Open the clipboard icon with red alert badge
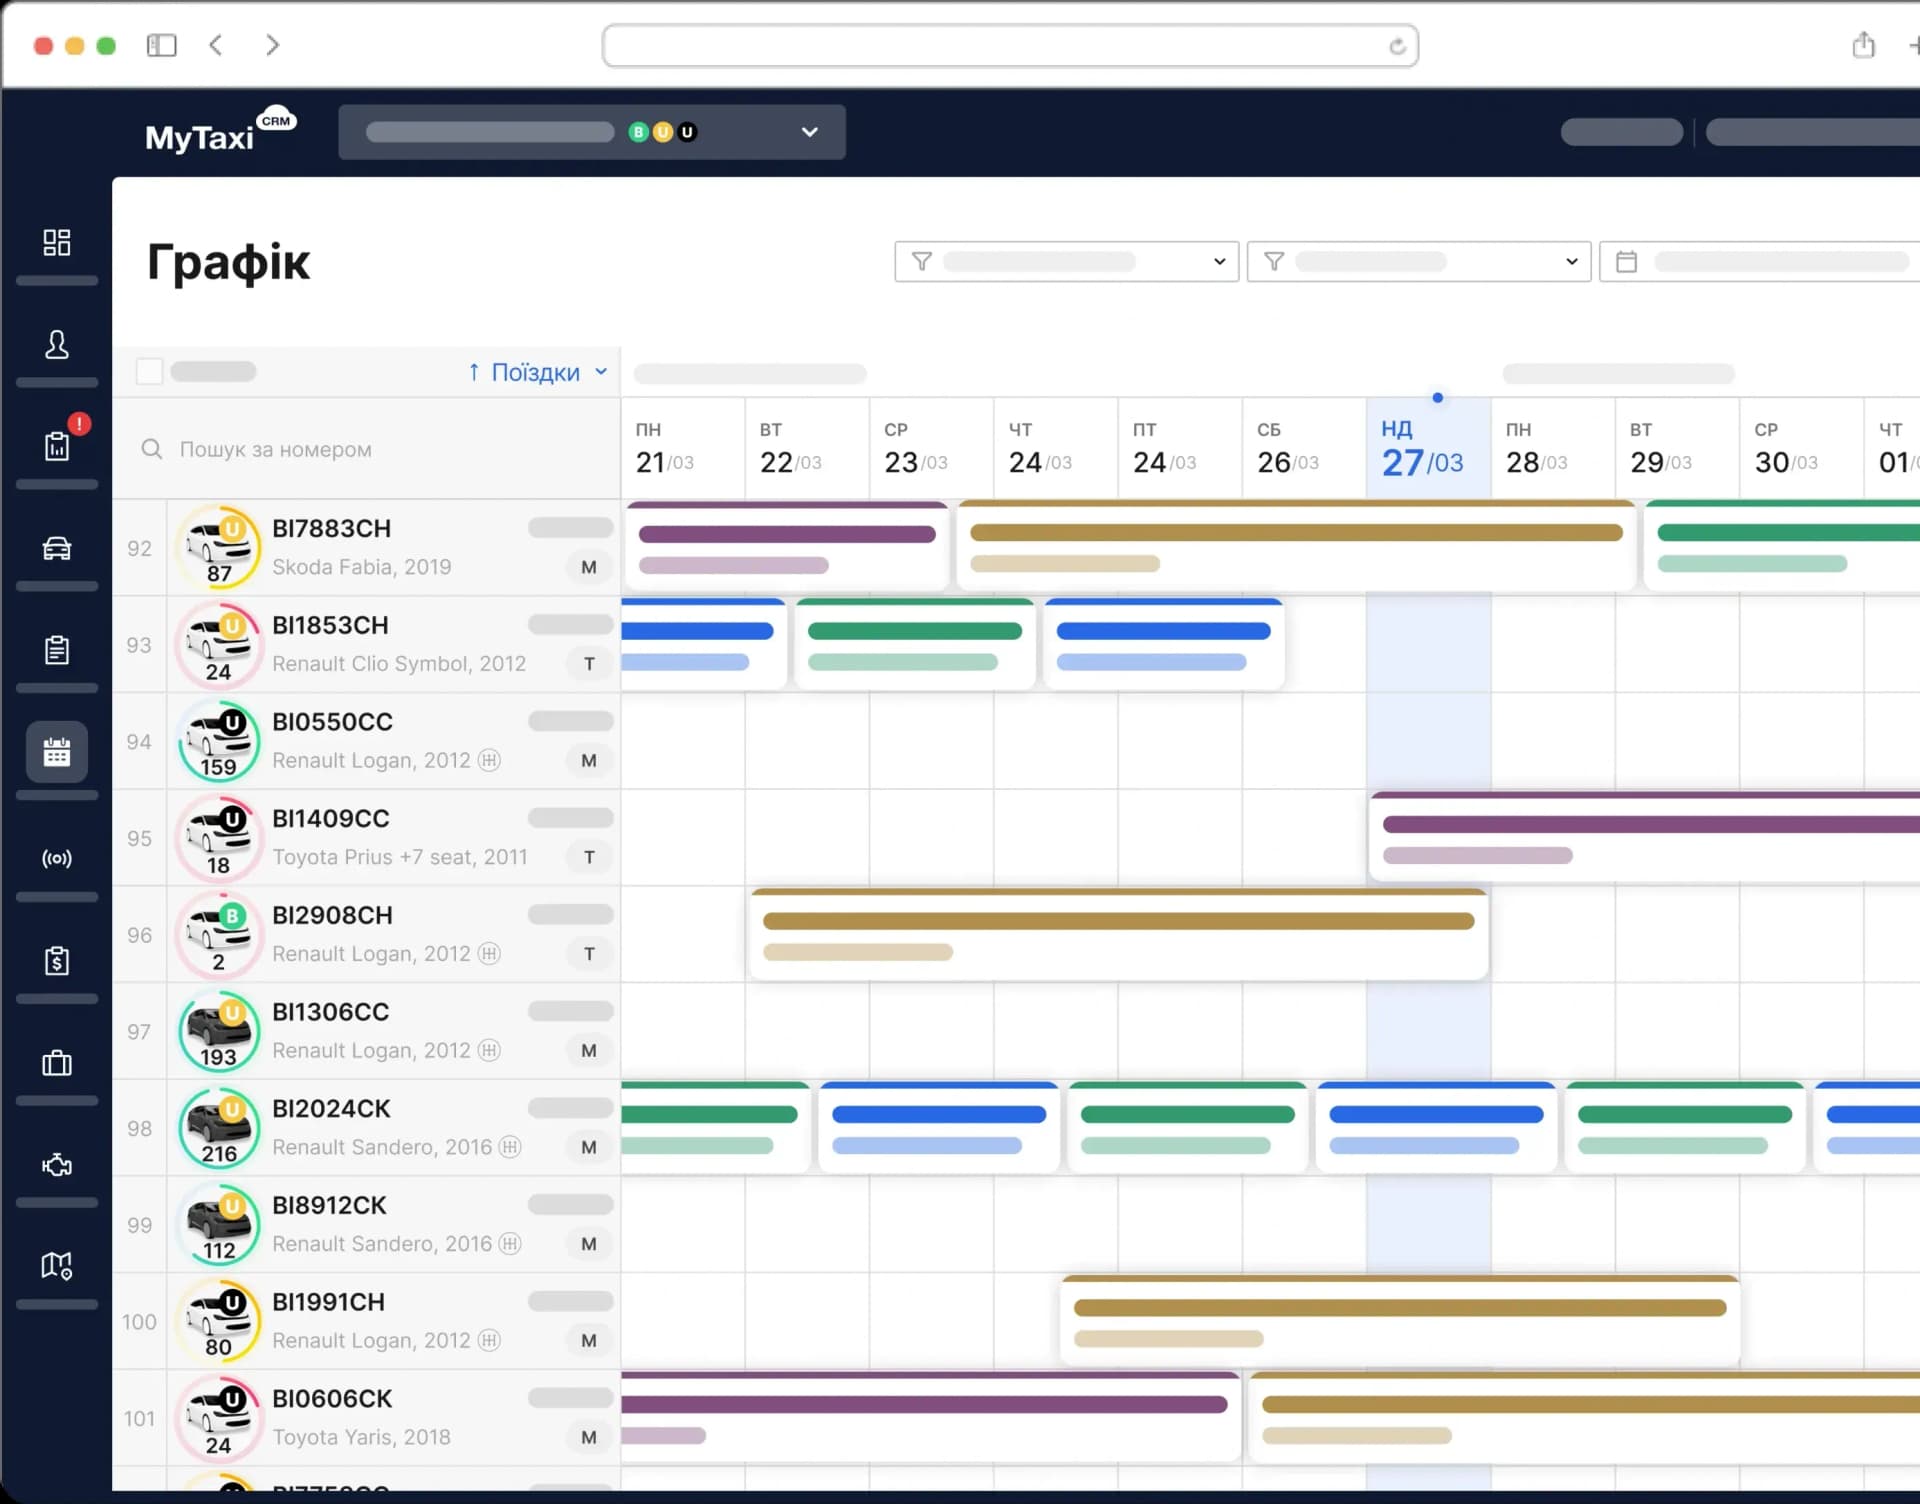Viewport: 1920px width, 1504px height. [57, 446]
